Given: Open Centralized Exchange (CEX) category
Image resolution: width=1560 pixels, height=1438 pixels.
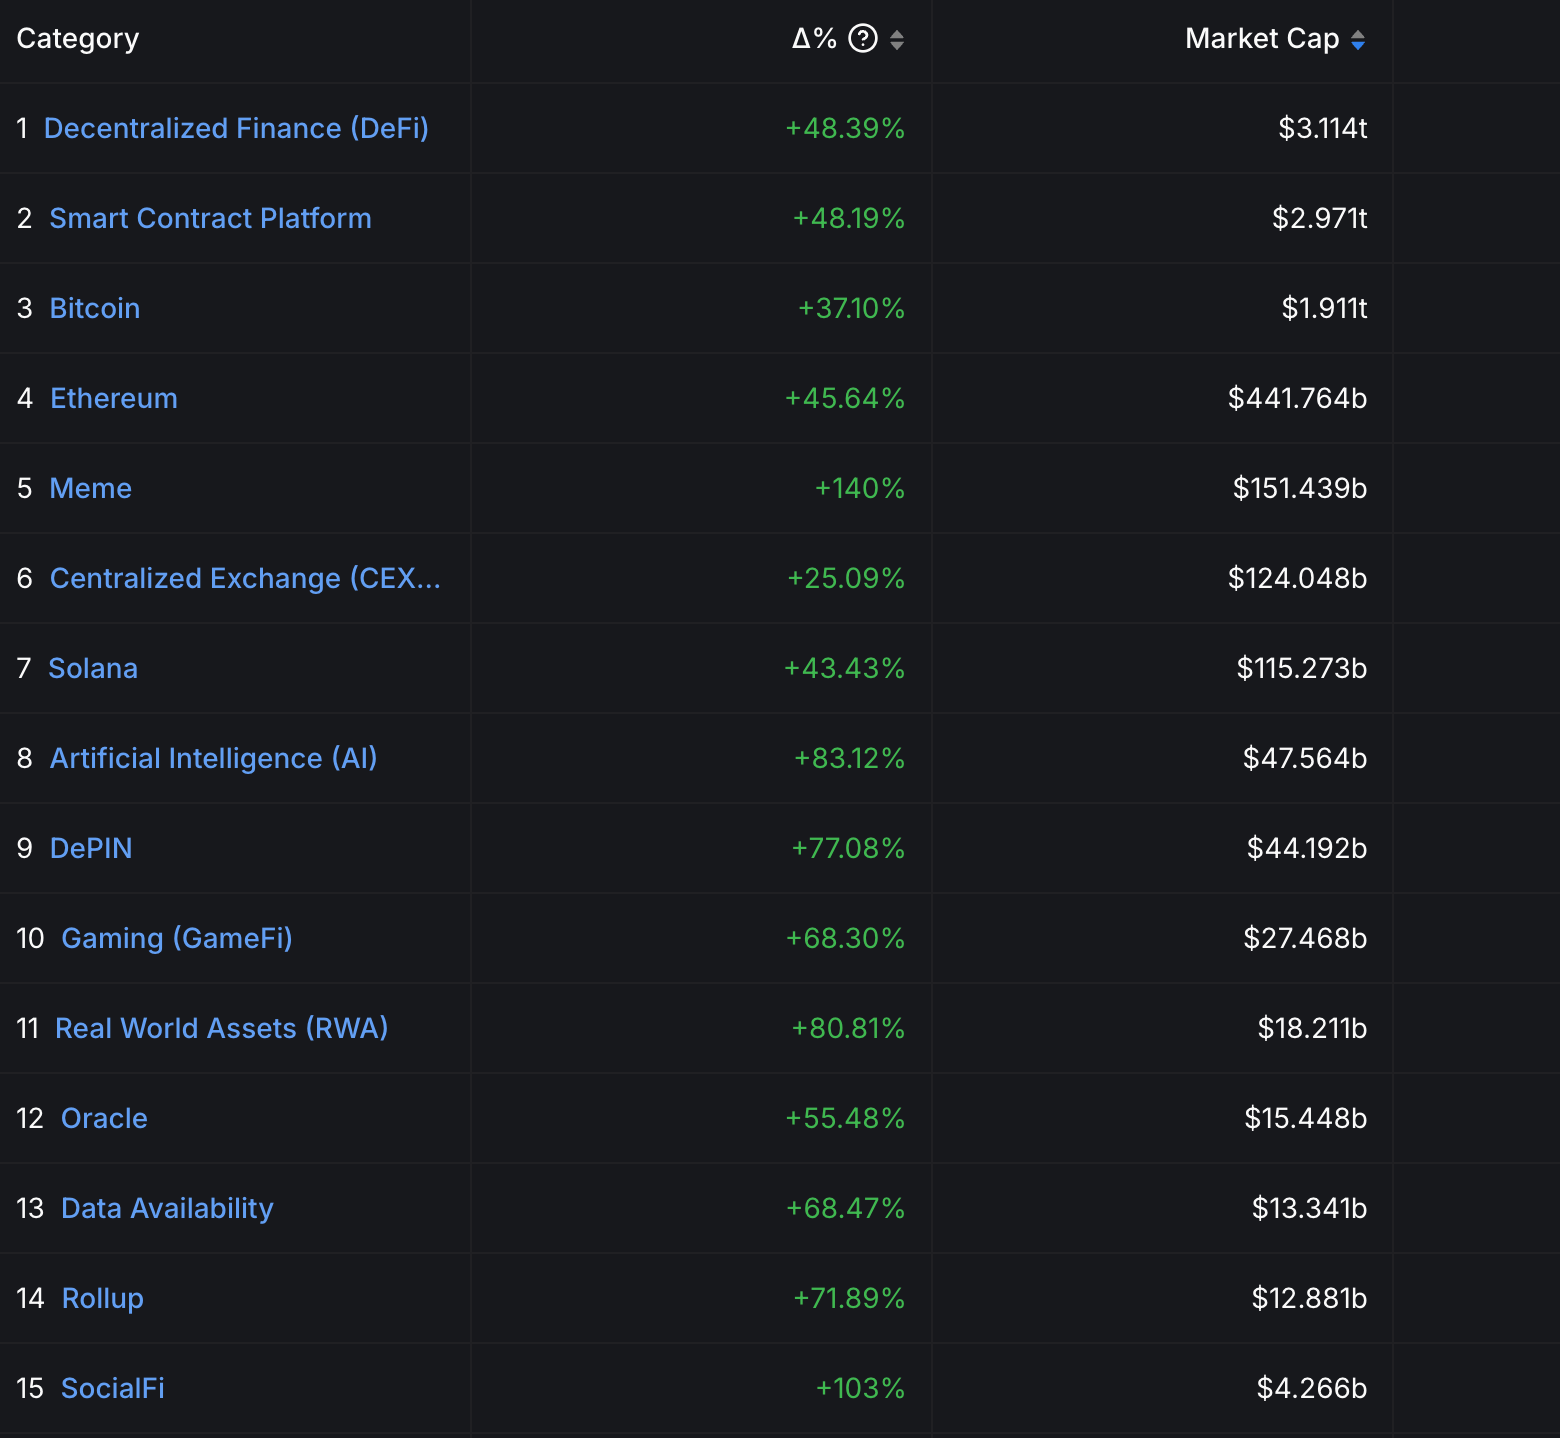Looking at the screenshot, I should click(x=245, y=579).
